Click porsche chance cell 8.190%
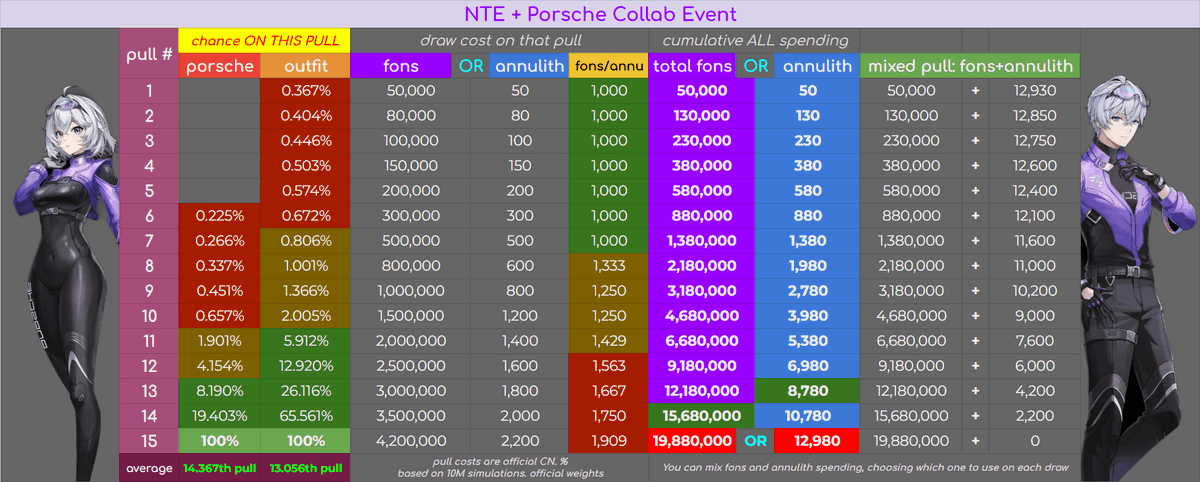Screen dimensions: 1200x482 click(219, 391)
